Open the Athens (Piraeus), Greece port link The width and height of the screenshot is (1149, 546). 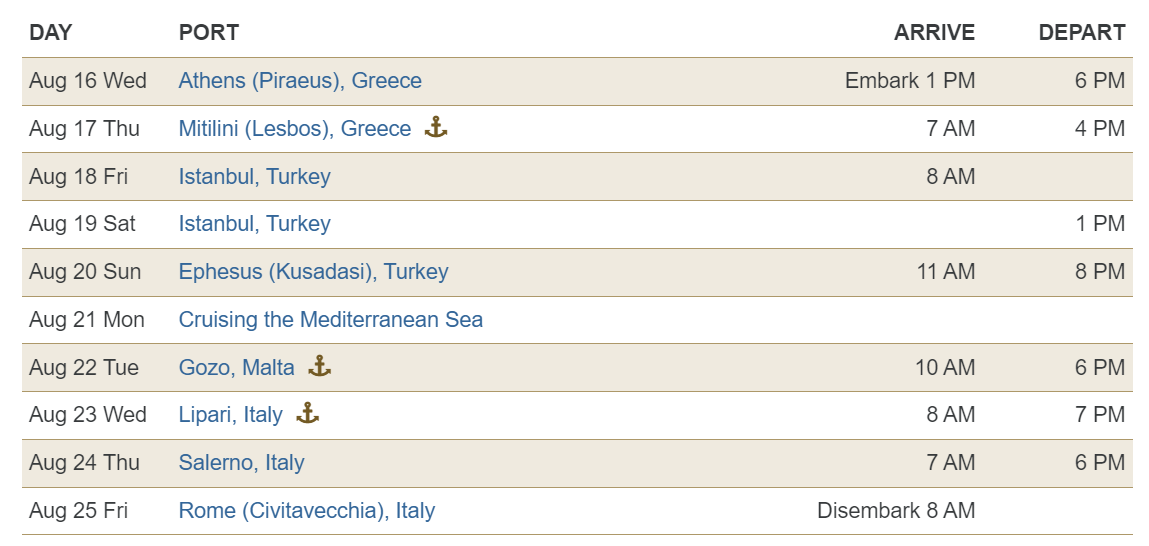300,81
